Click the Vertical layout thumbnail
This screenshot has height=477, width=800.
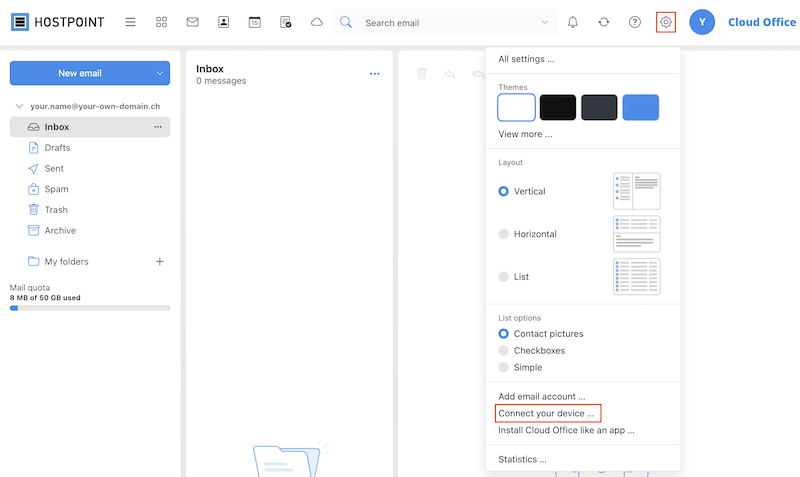(637, 191)
